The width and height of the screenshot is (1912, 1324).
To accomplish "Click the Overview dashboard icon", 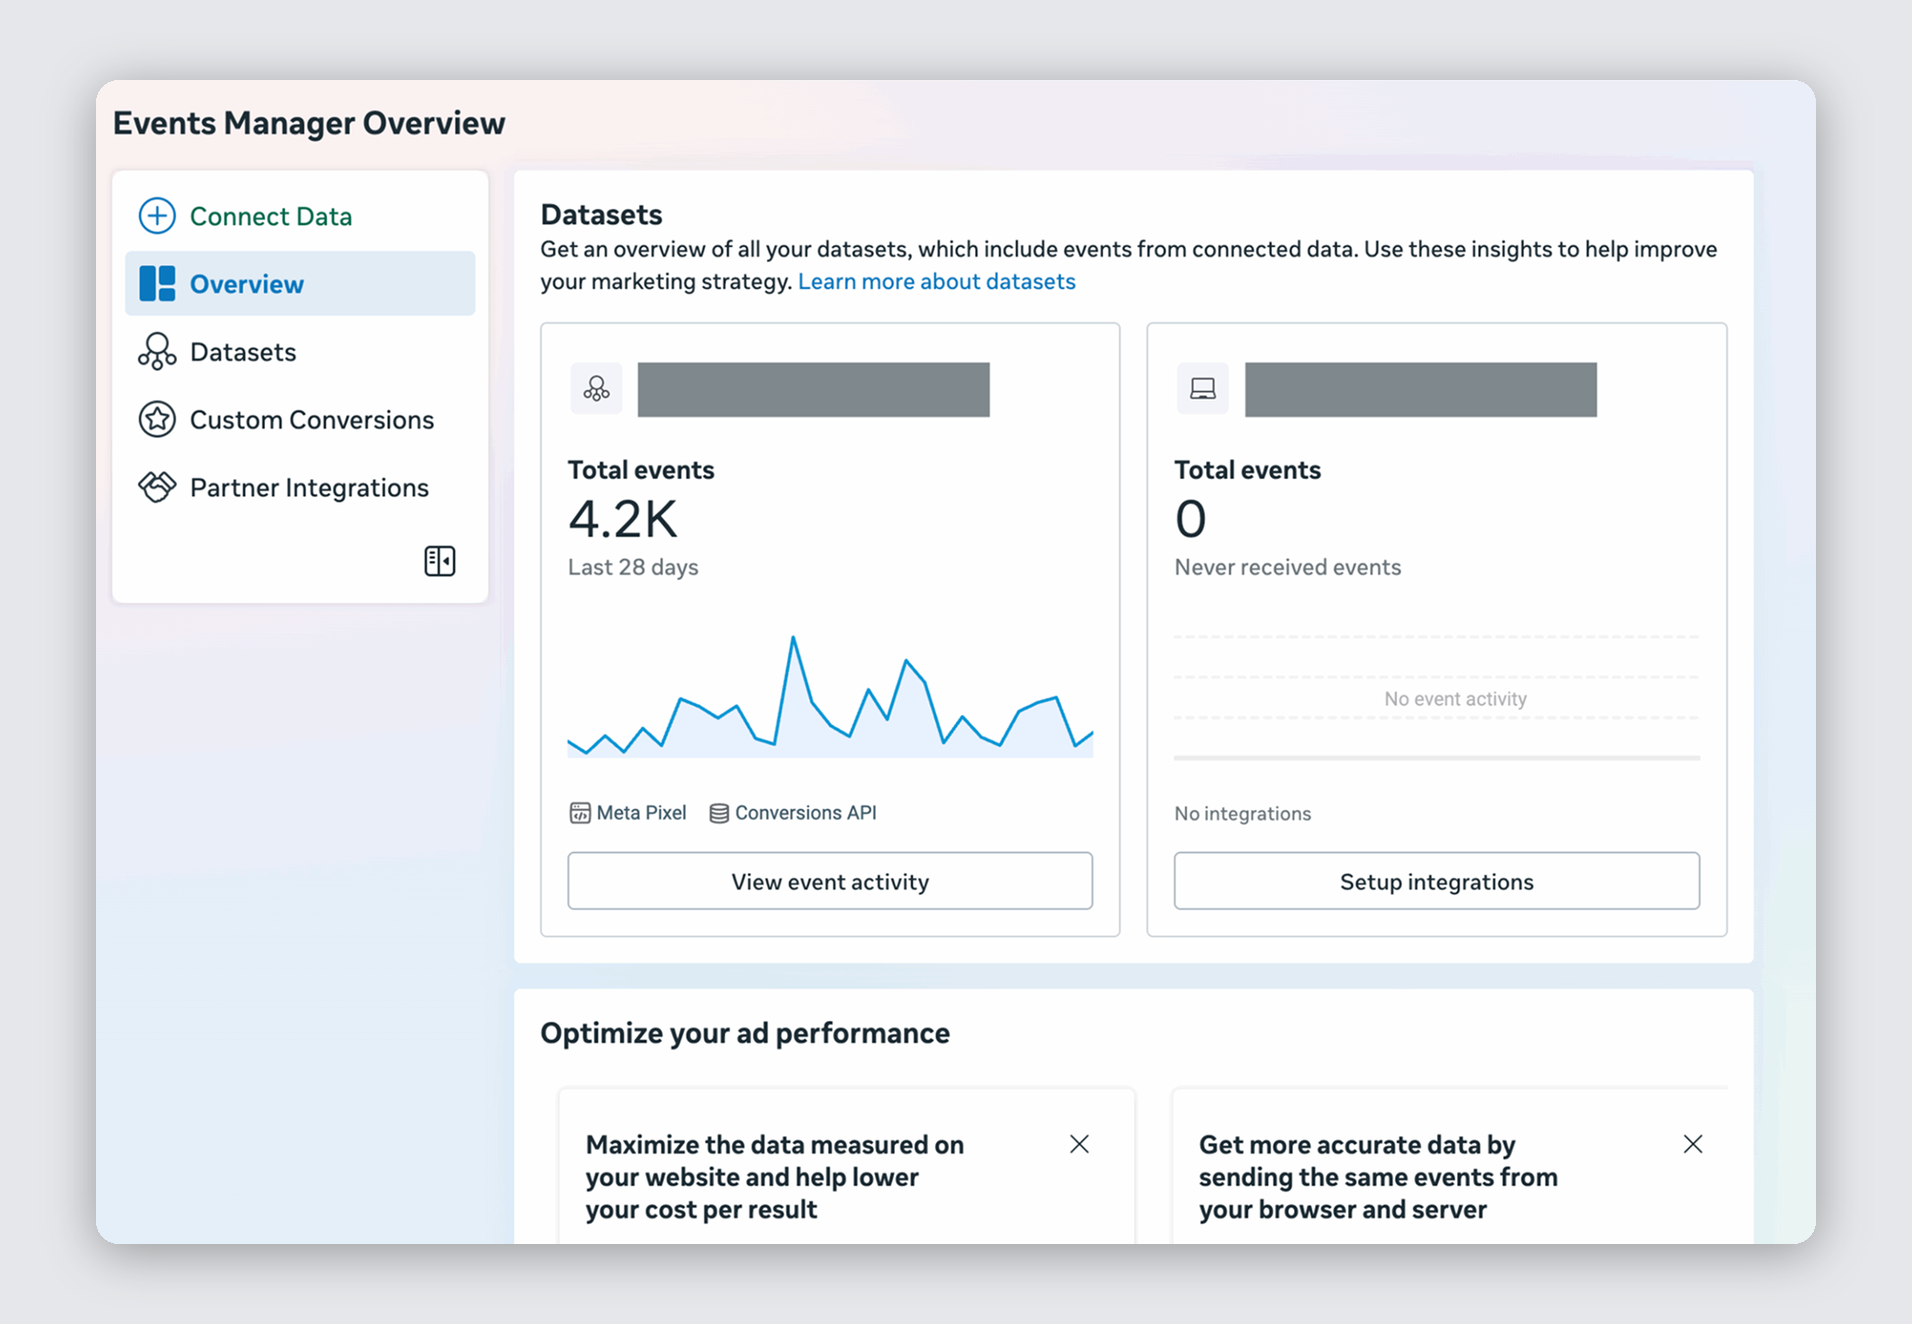I will [x=157, y=284].
